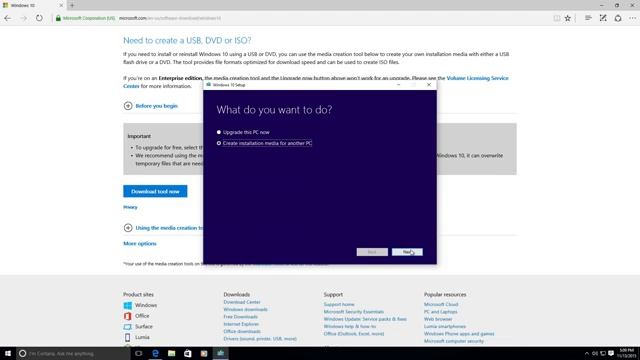Expand 'Using the media creation tool' section
Screen dimensions: 640x360
(x=163, y=228)
